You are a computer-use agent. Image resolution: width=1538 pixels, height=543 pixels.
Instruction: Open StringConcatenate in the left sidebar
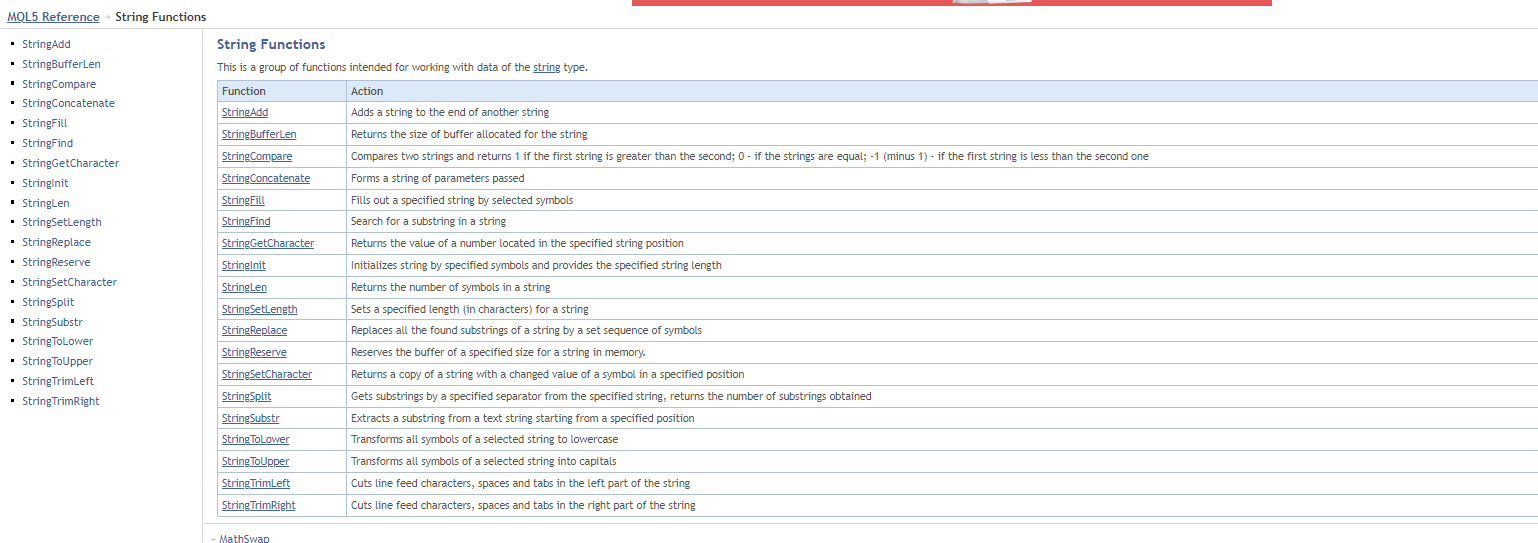pos(68,103)
